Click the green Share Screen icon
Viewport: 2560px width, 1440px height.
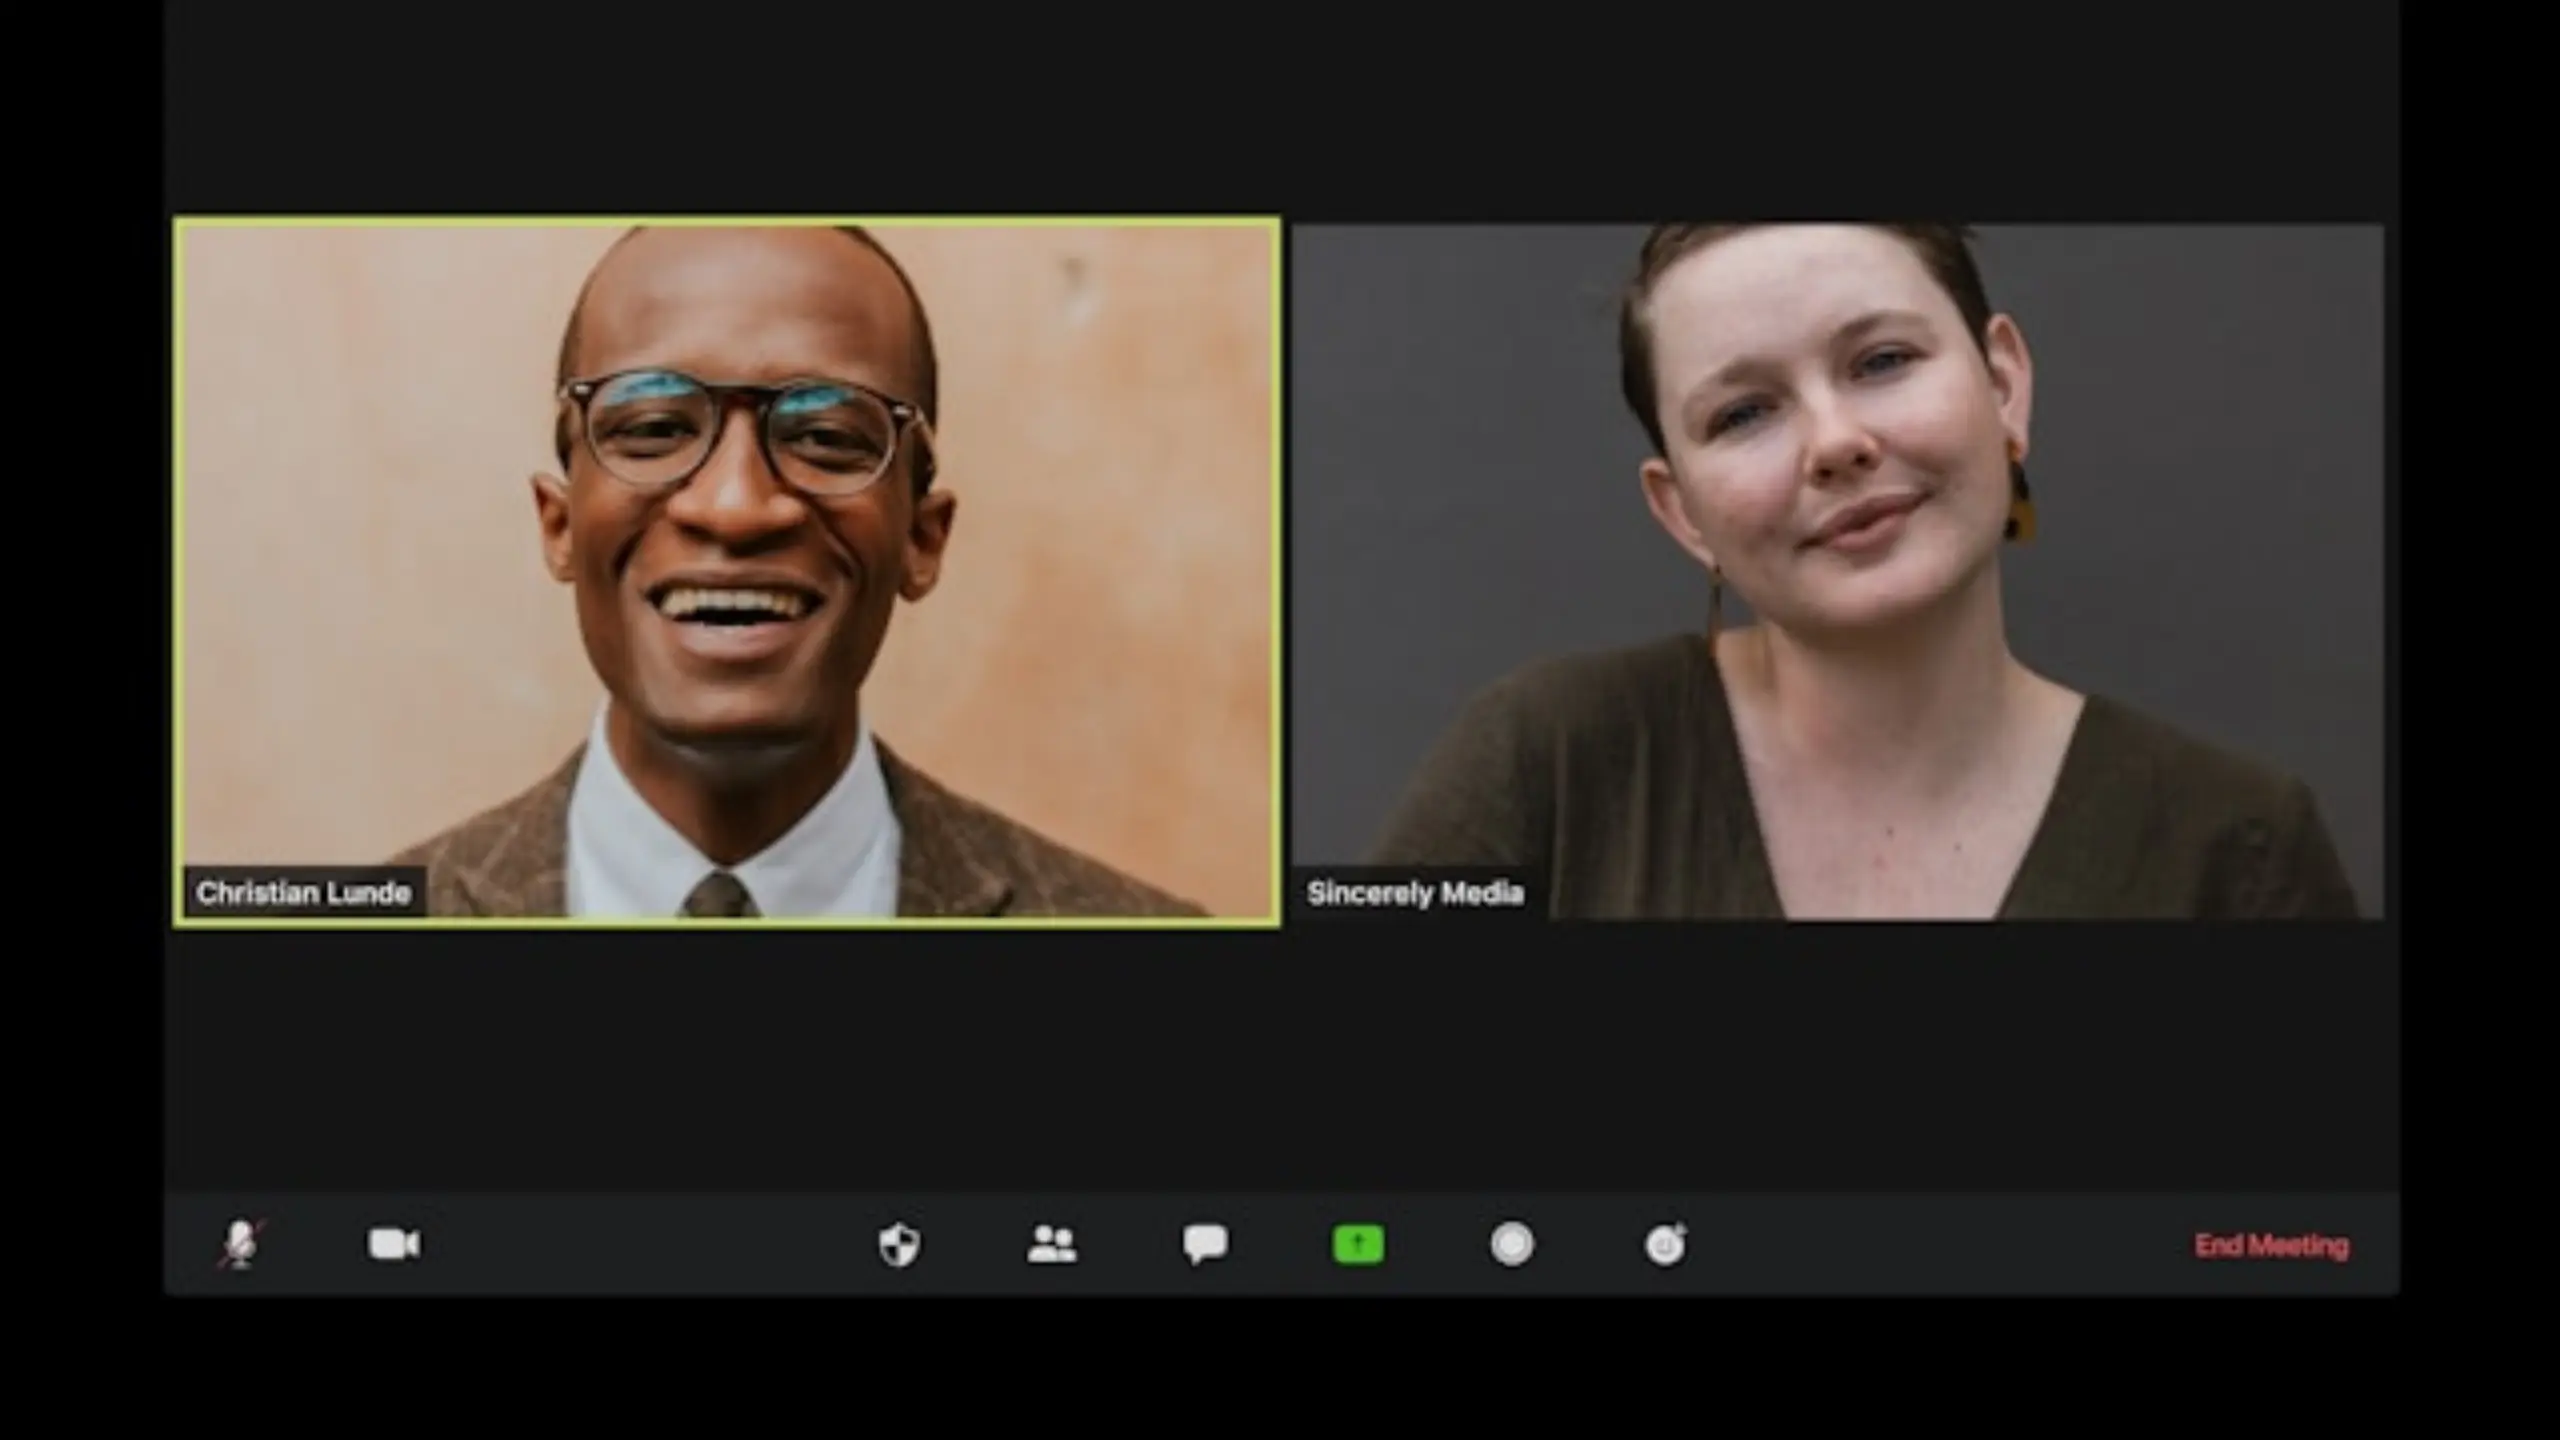(x=1358, y=1244)
